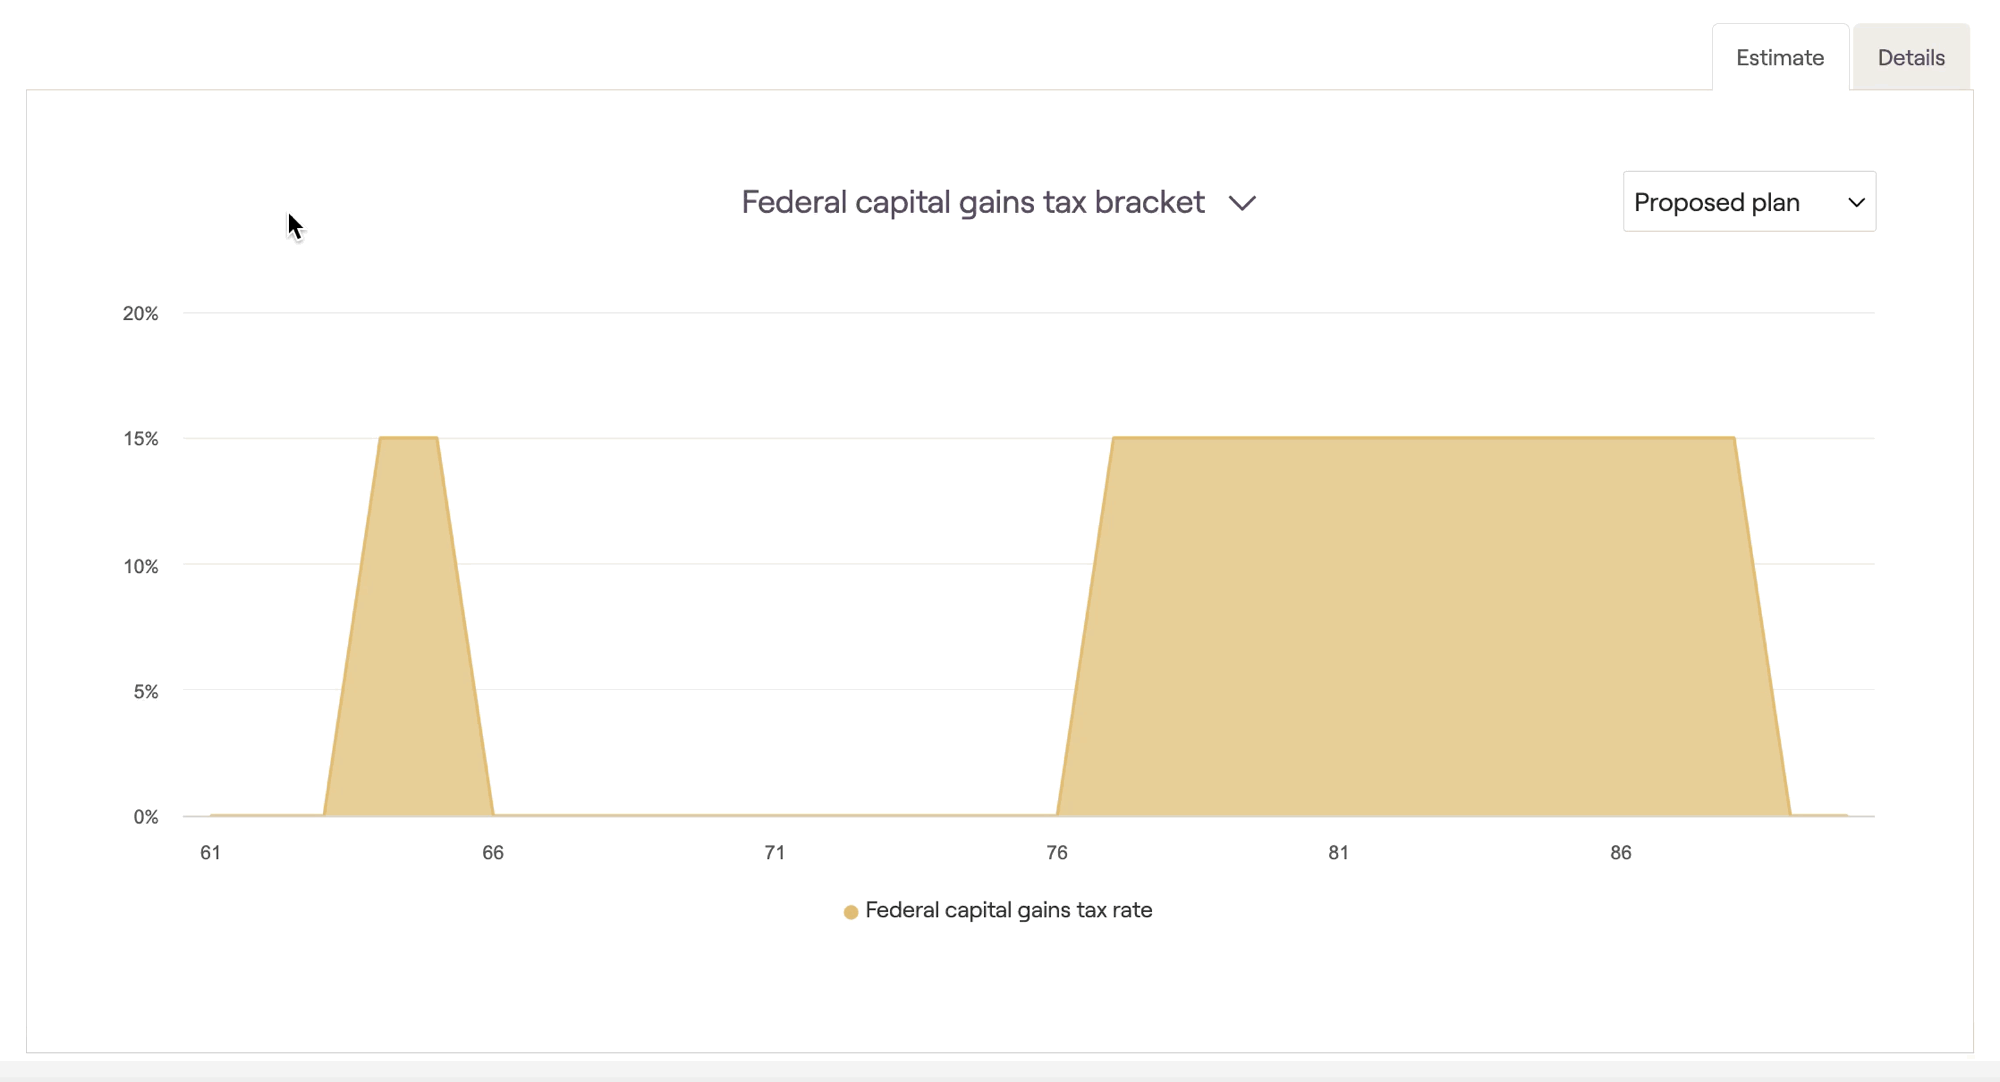Open the Proposed plan dropdown
The image size is (2000, 1082).
(1749, 202)
